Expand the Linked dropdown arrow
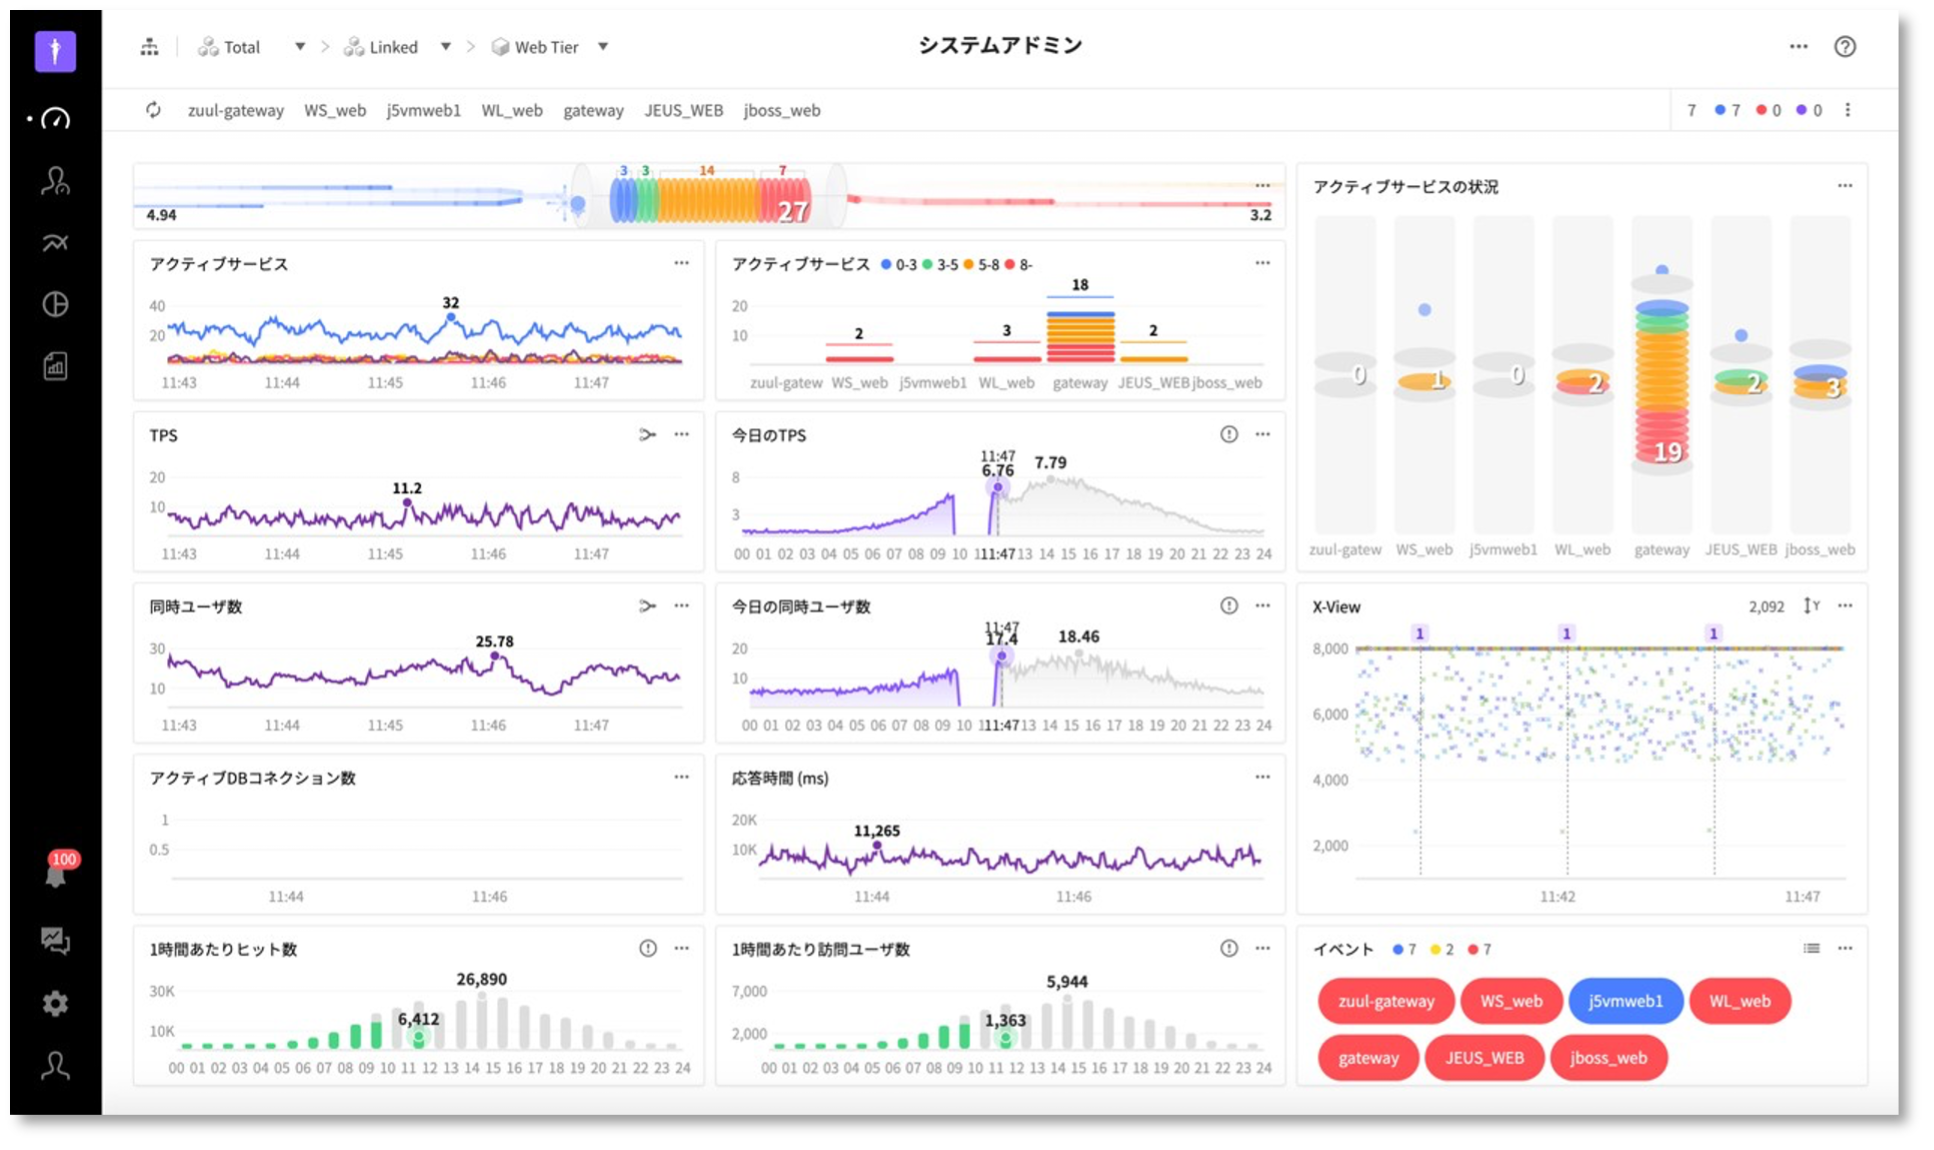Image resolution: width=1934 pixels, height=1150 pixels. click(445, 47)
